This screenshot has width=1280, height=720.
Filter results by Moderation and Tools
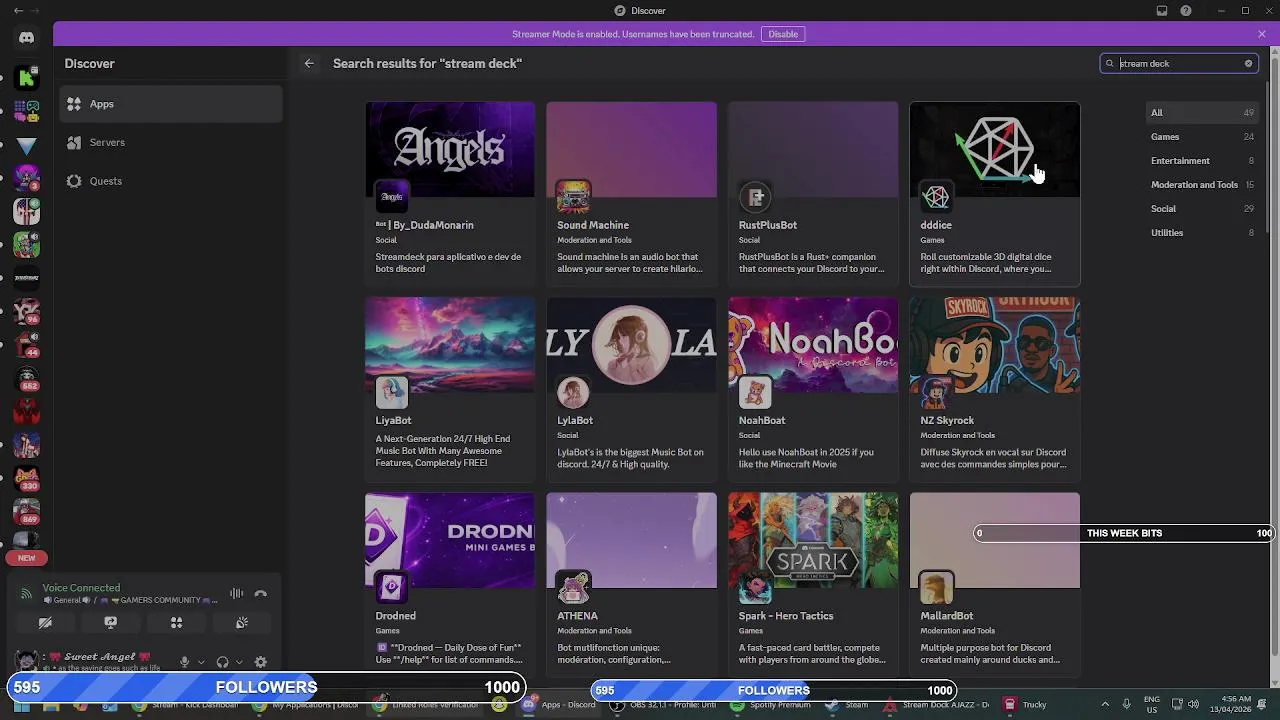(x=1202, y=185)
